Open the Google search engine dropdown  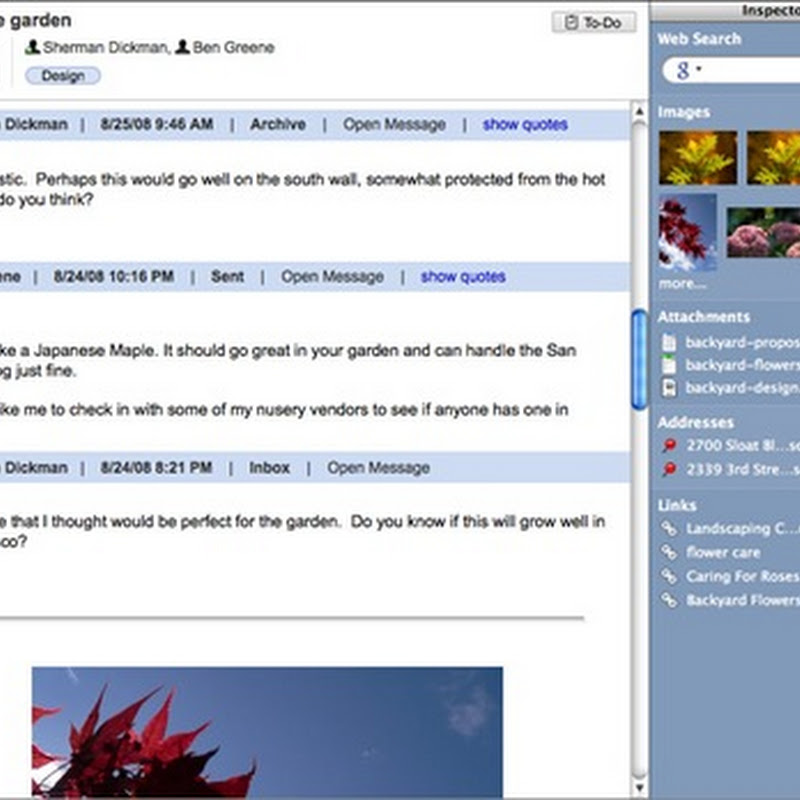pos(699,68)
